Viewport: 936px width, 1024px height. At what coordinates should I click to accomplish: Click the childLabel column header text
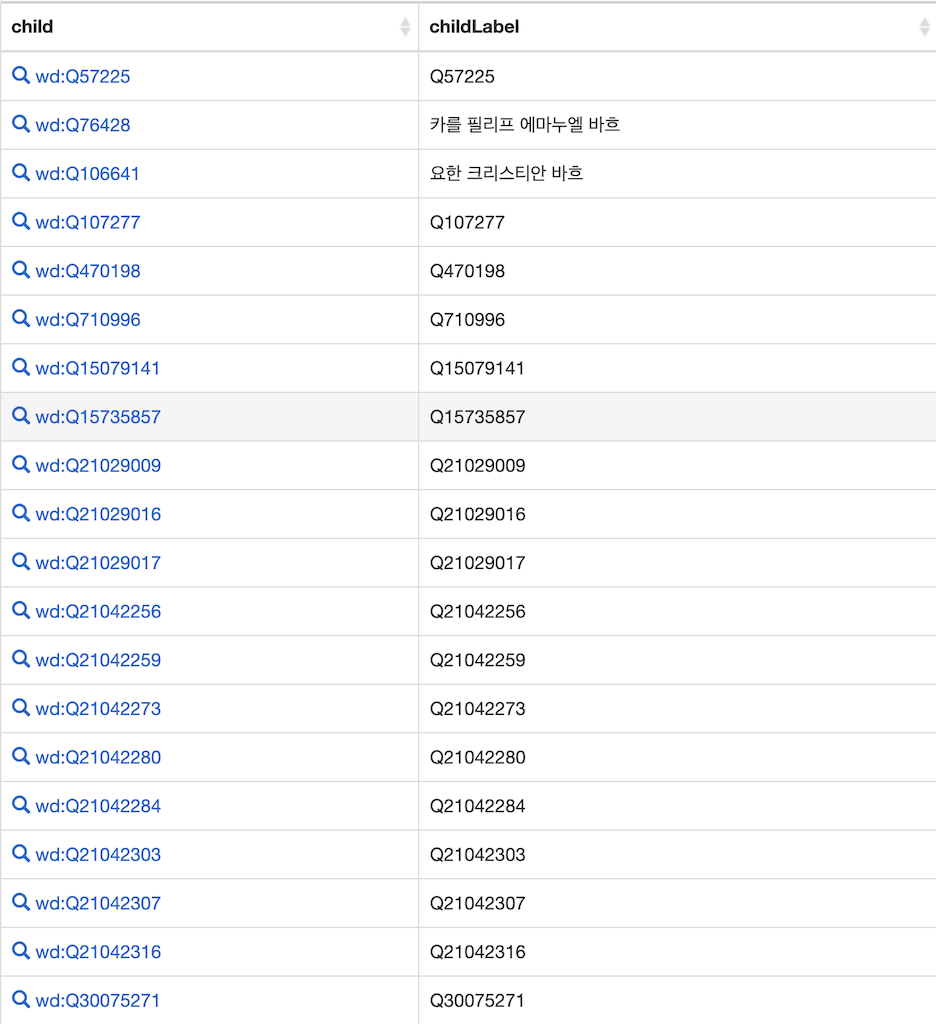tap(474, 27)
